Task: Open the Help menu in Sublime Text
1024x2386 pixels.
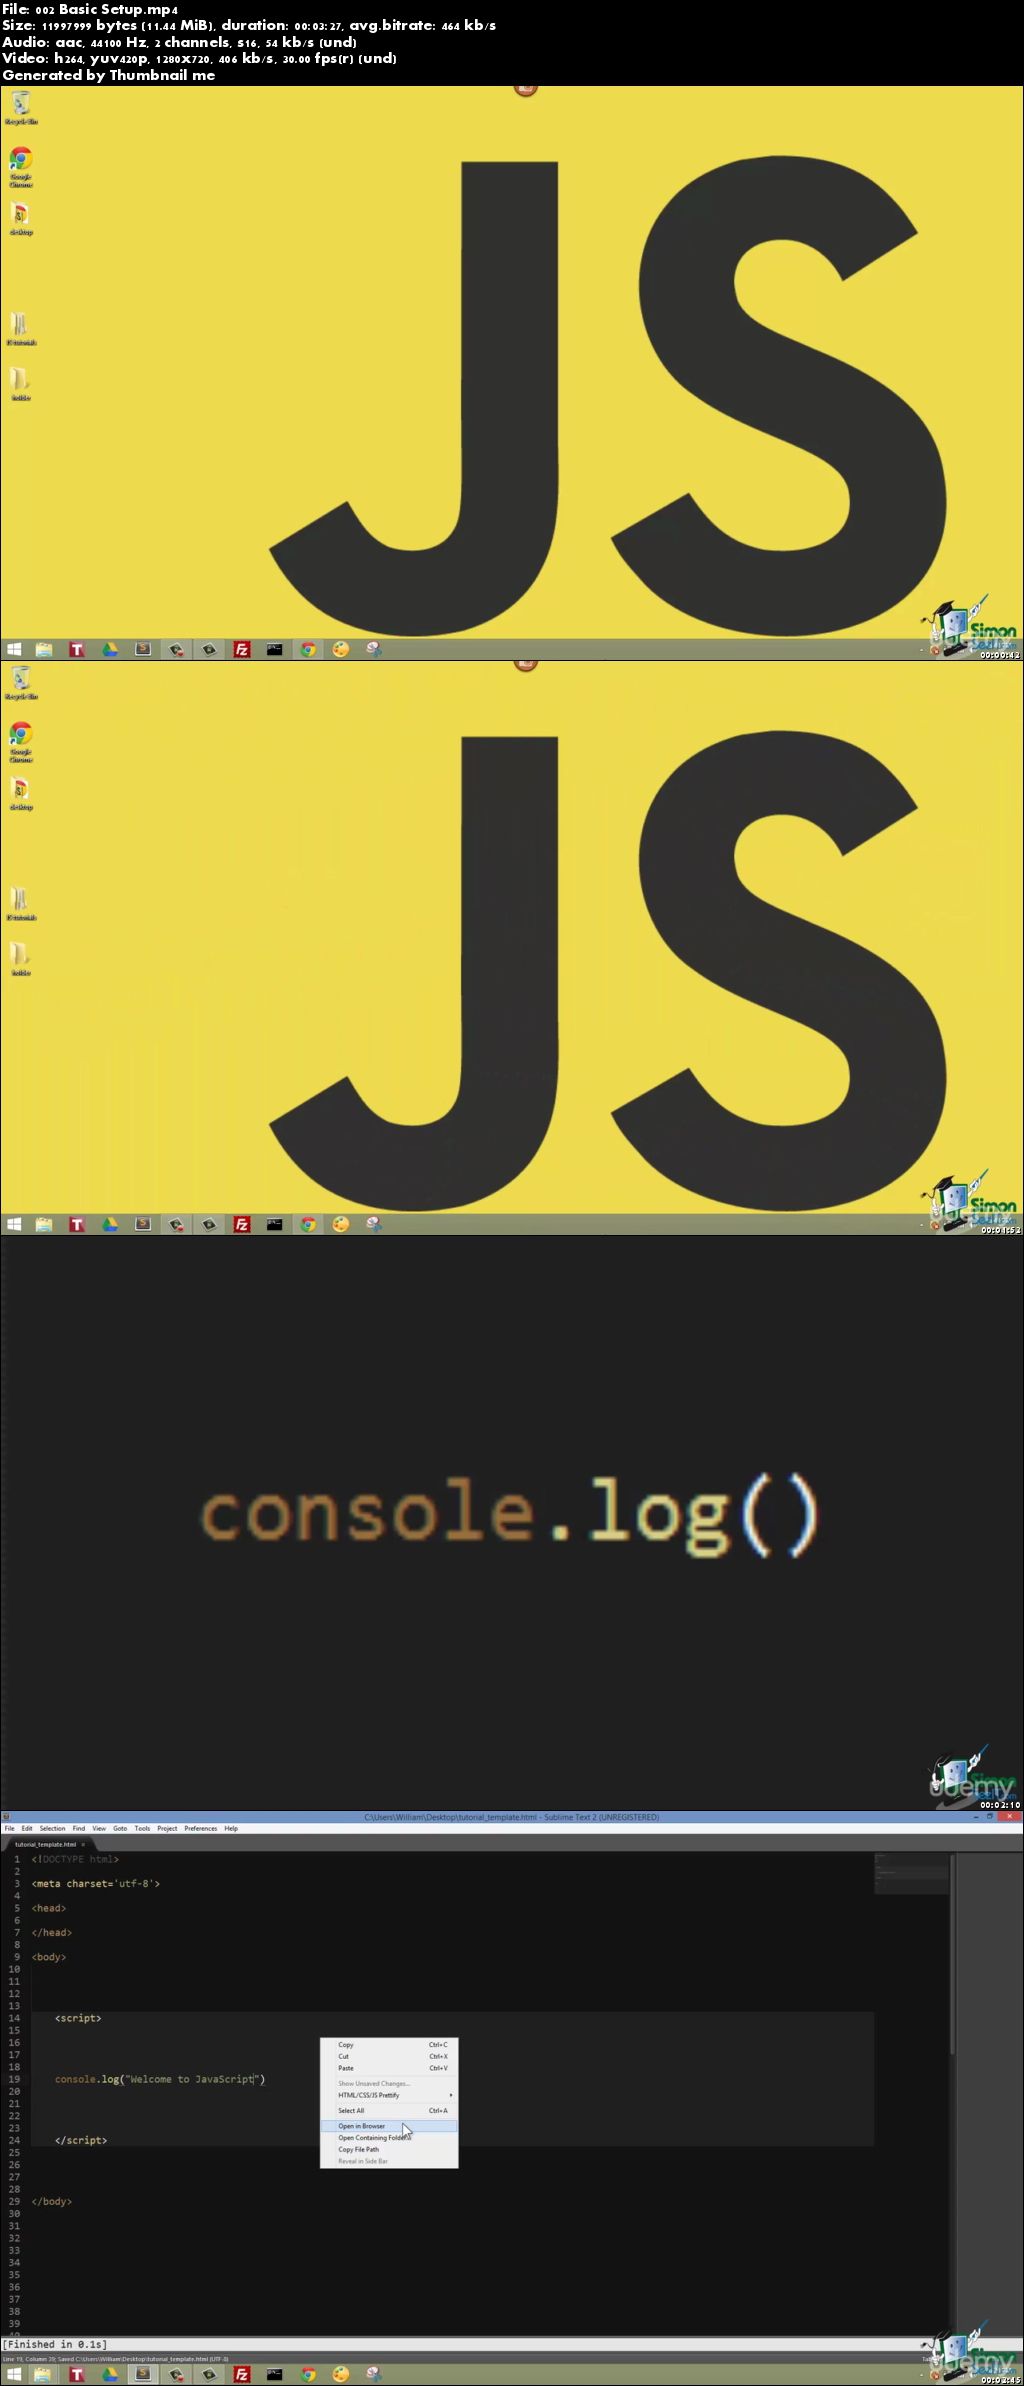Action: (231, 1828)
